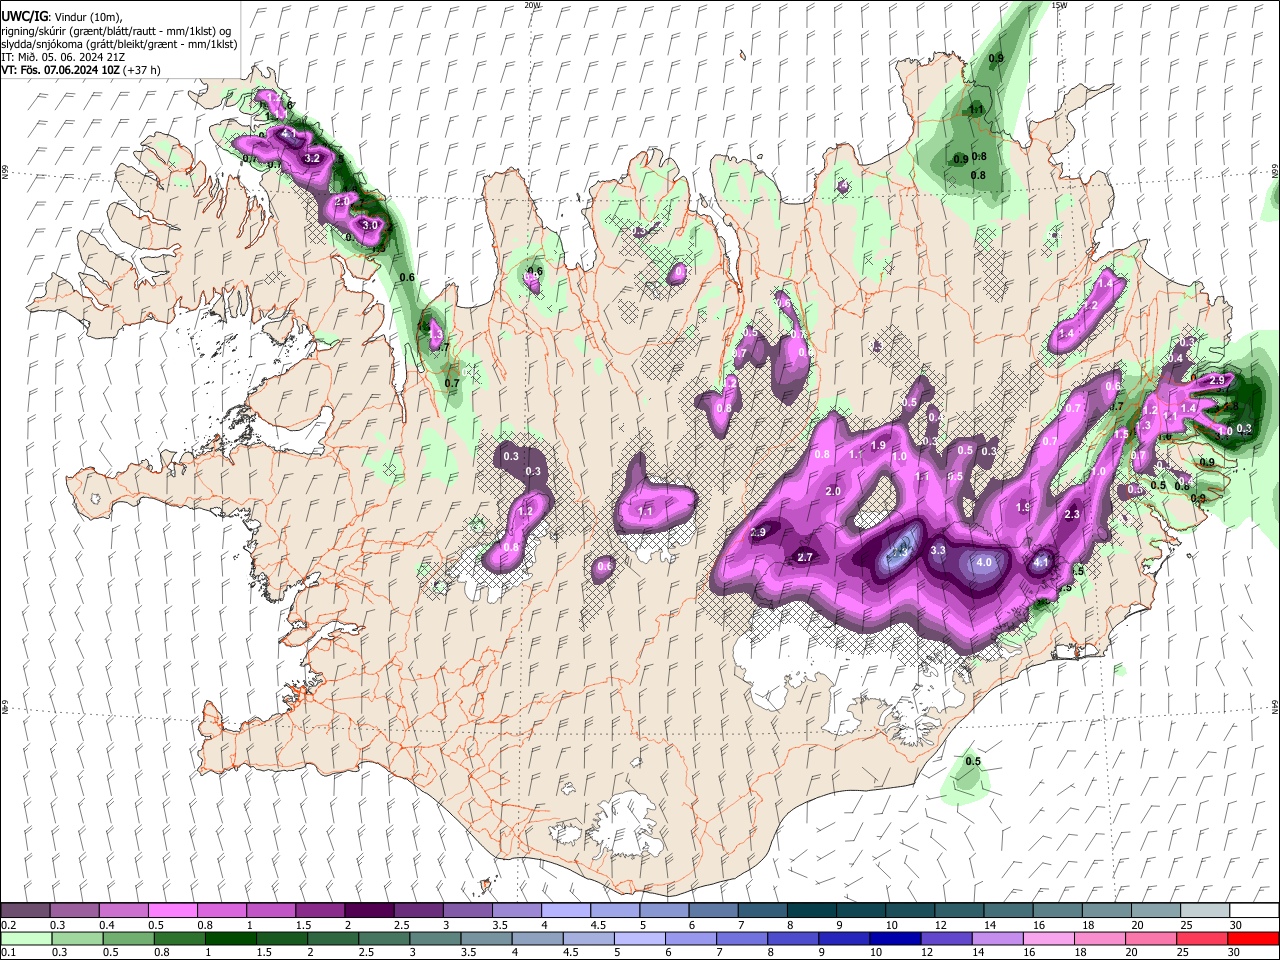Viewport: 1280px width, 960px height.
Task: Click the '2.3' precipitation value on the map
Action: pyautogui.click(x=1073, y=514)
